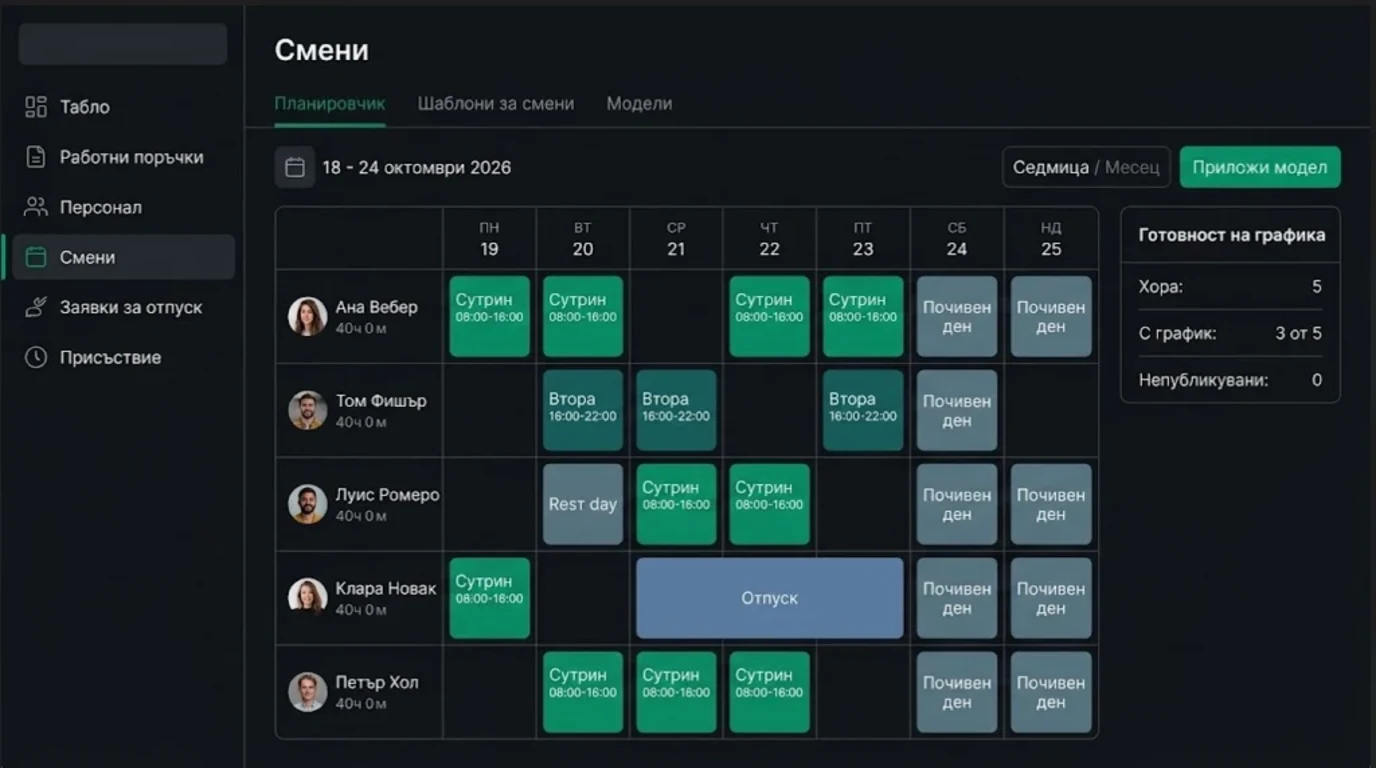Select Луис Ромеро's avatar

(x=307, y=504)
